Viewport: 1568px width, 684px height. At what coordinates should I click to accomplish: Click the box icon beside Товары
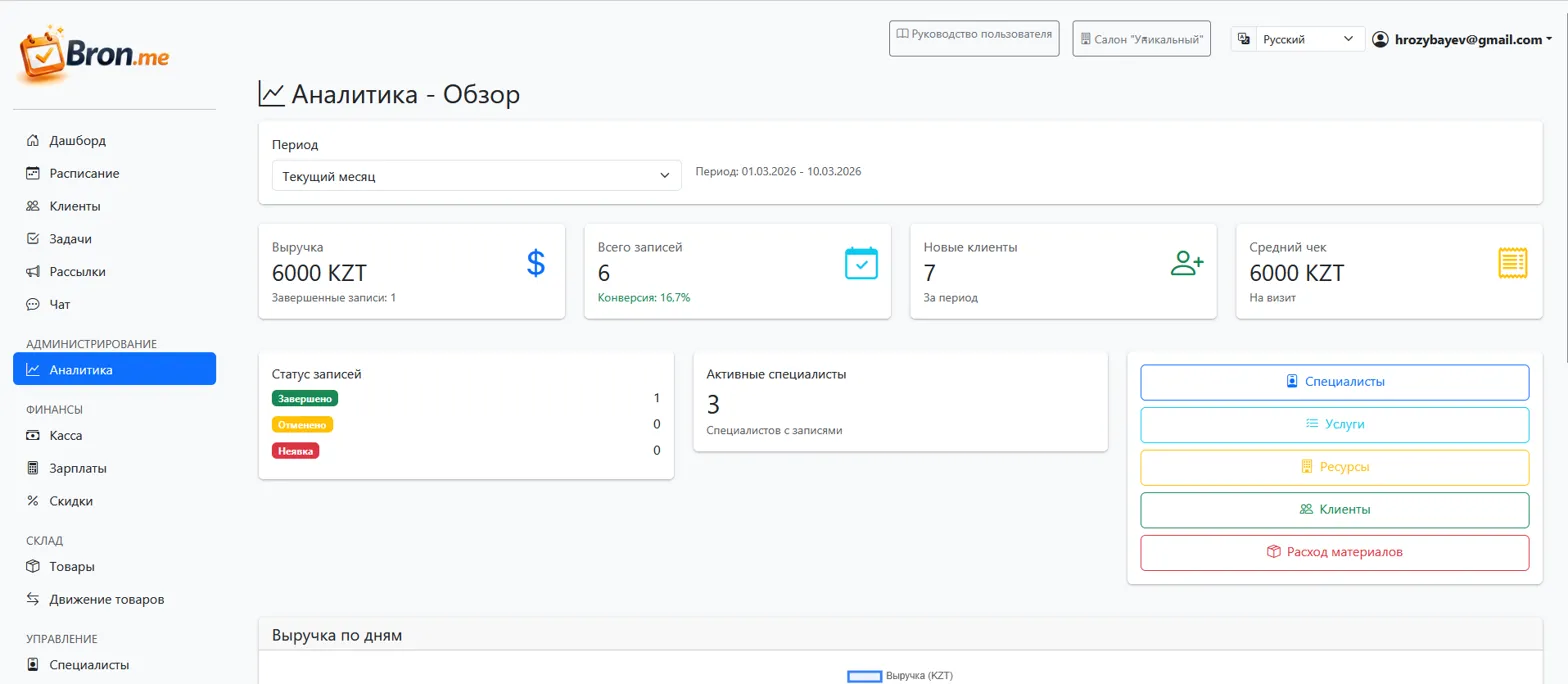(x=33, y=567)
